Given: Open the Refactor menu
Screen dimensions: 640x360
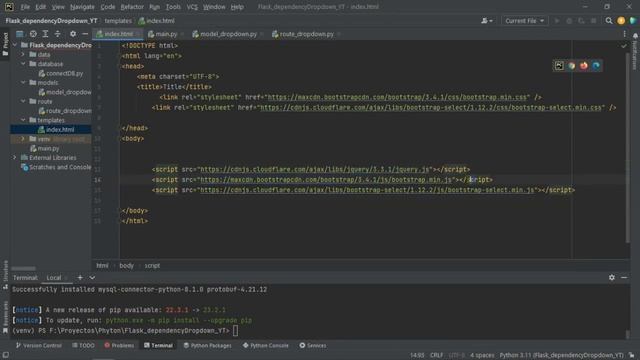Looking at the screenshot, I should click(x=132, y=7).
